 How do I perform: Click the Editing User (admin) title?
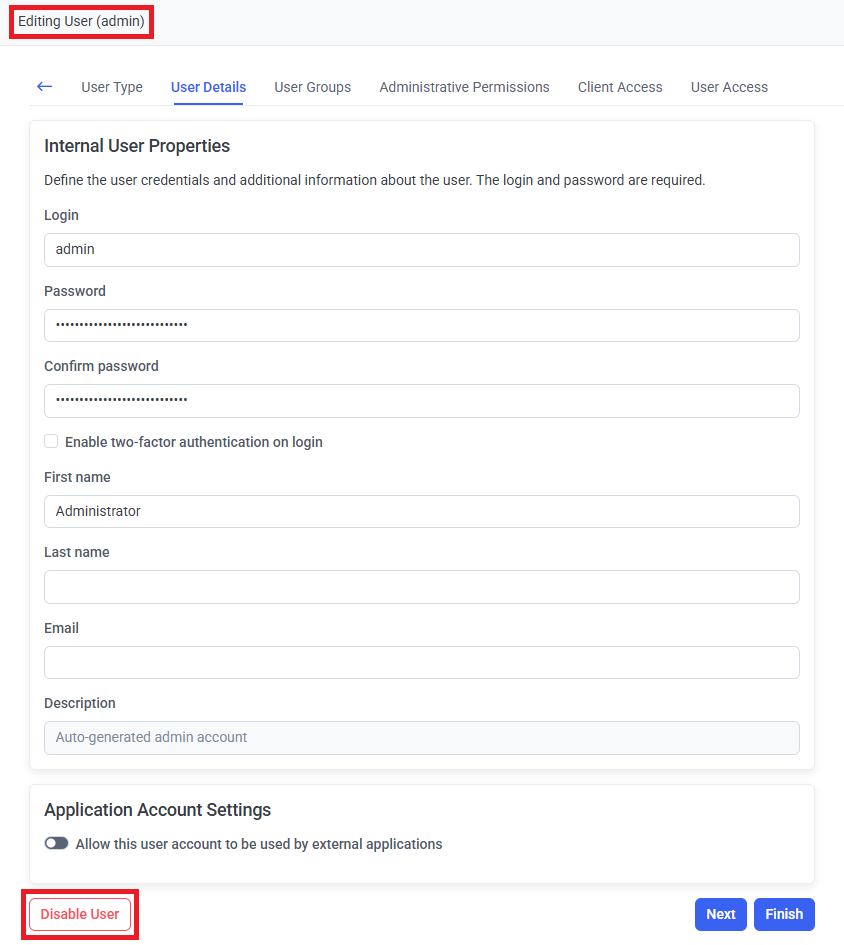click(81, 21)
